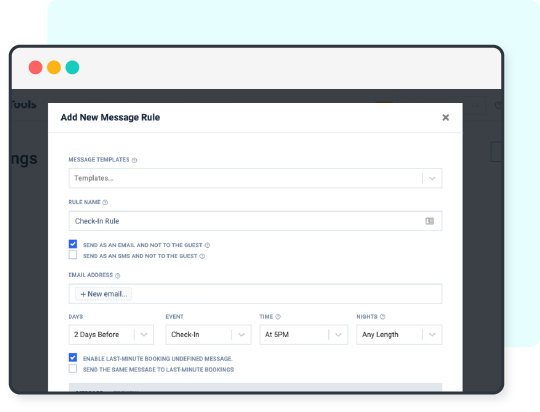
Task: Open the At 5PM time dropdown
Action: click(x=304, y=335)
